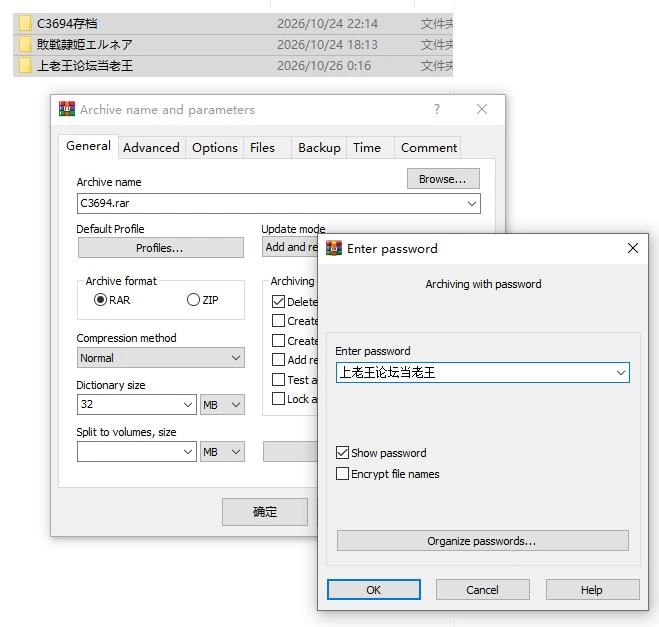The width and height of the screenshot is (659, 627).
Task: Click the date 2026/10/26 0:16
Action: tap(324, 66)
